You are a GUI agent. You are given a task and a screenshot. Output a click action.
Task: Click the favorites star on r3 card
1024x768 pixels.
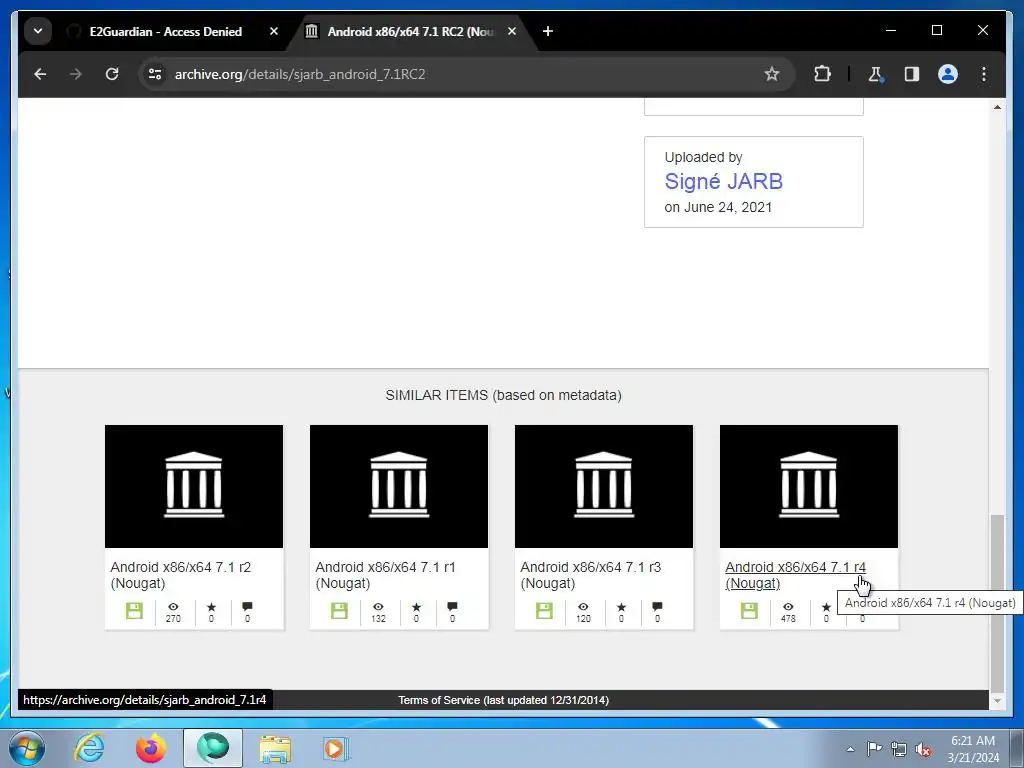[x=621, y=607]
